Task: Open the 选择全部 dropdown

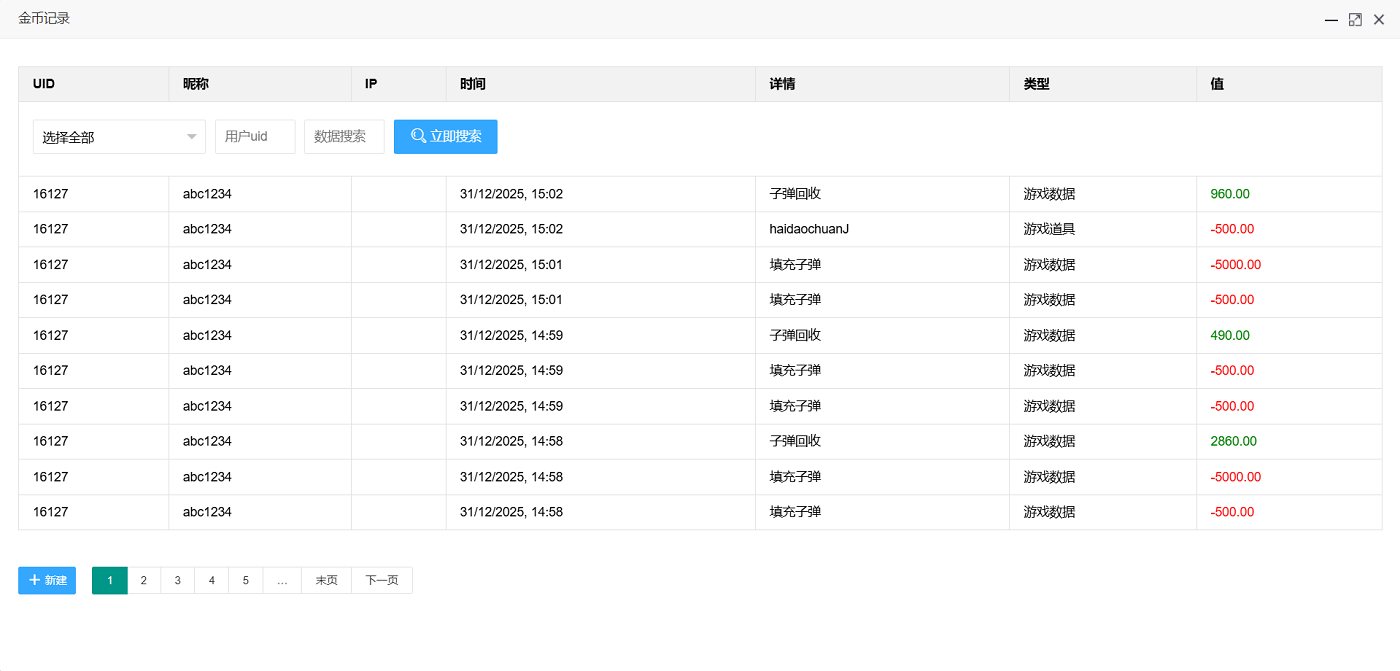Action: pyautogui.click(x=119, y=137)
